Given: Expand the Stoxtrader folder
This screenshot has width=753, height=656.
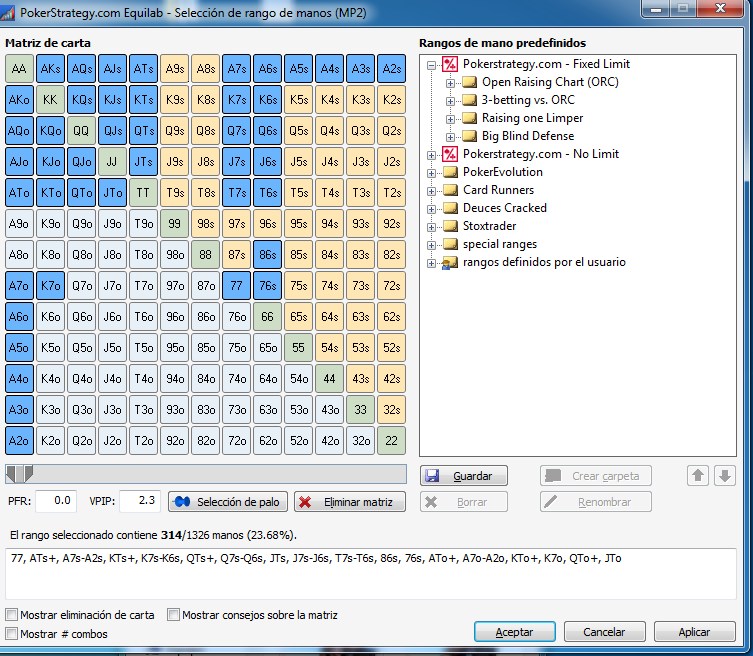Looking at the screenshot, I should 431,227.
